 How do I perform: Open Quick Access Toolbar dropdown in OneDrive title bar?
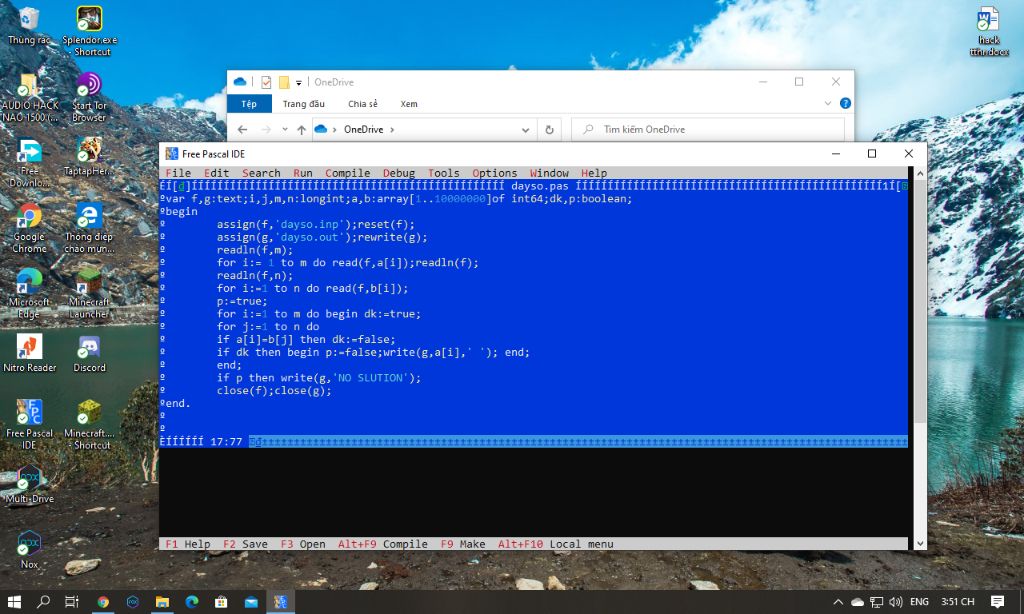[298, 82]
